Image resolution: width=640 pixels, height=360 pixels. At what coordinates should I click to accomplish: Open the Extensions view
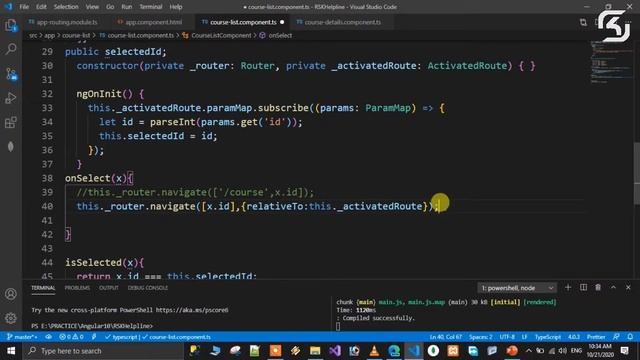tap(11, 122)
